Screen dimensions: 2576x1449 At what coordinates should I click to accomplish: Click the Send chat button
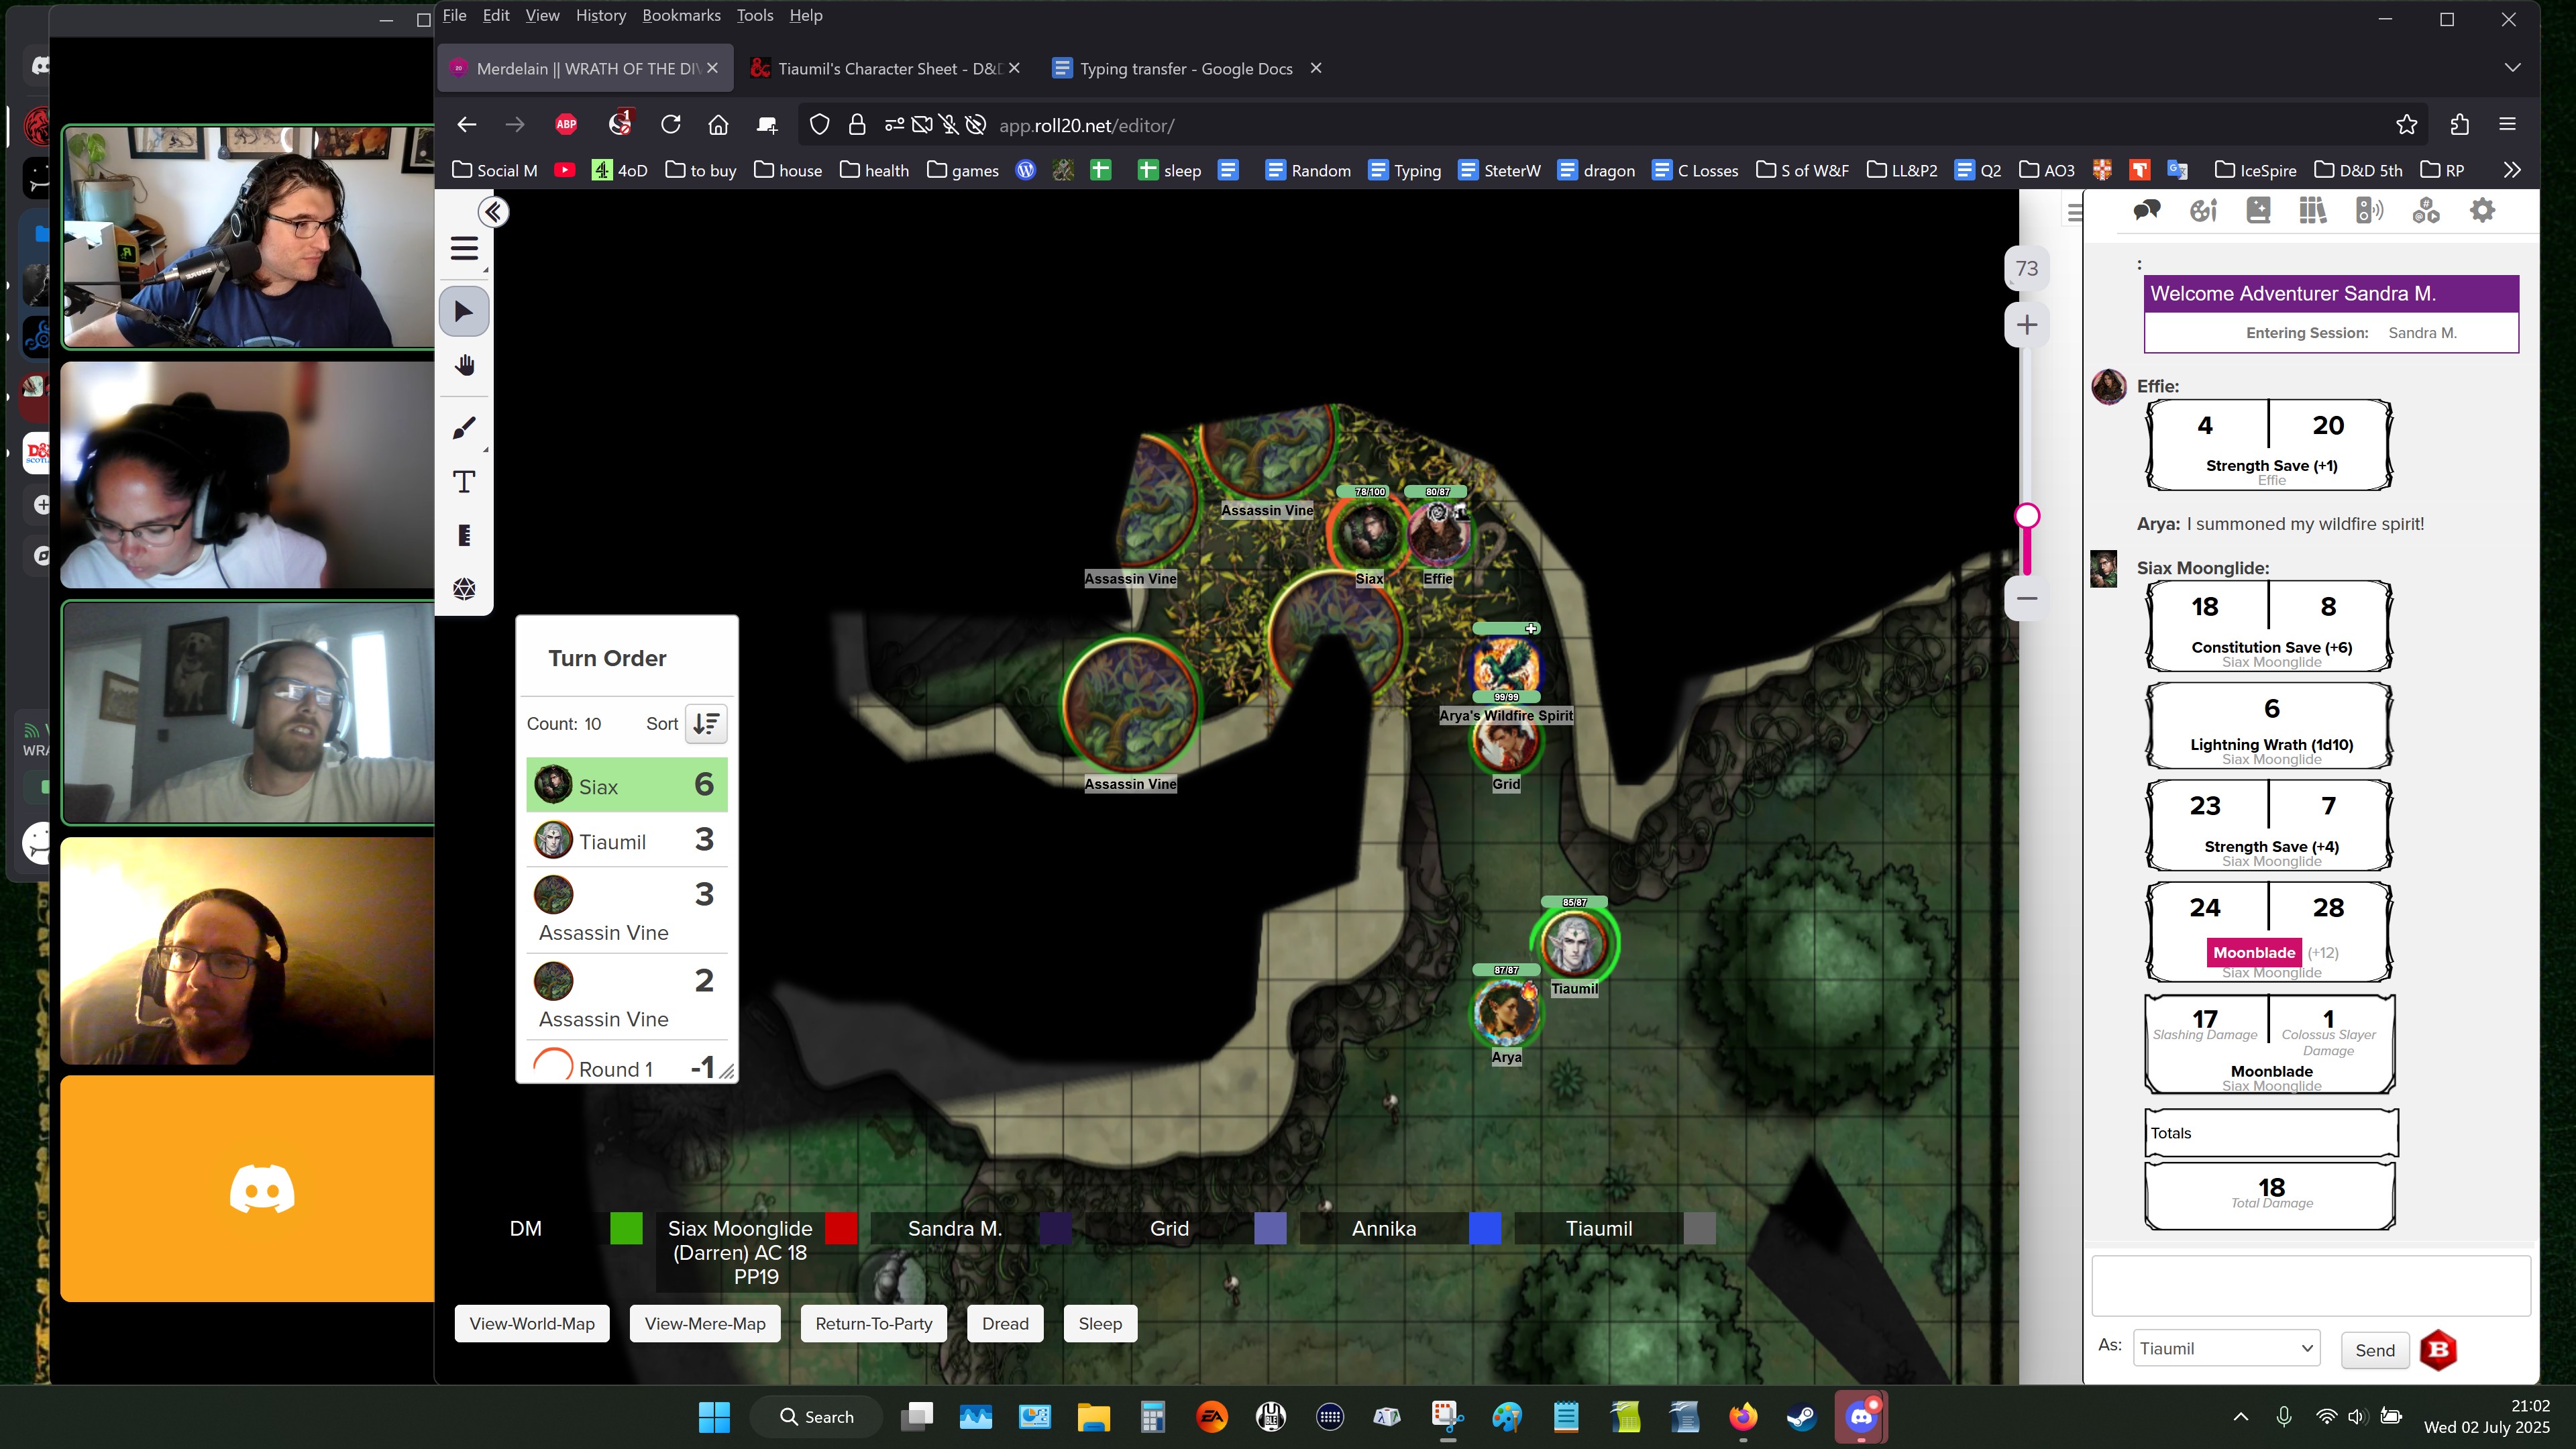2374,1350
